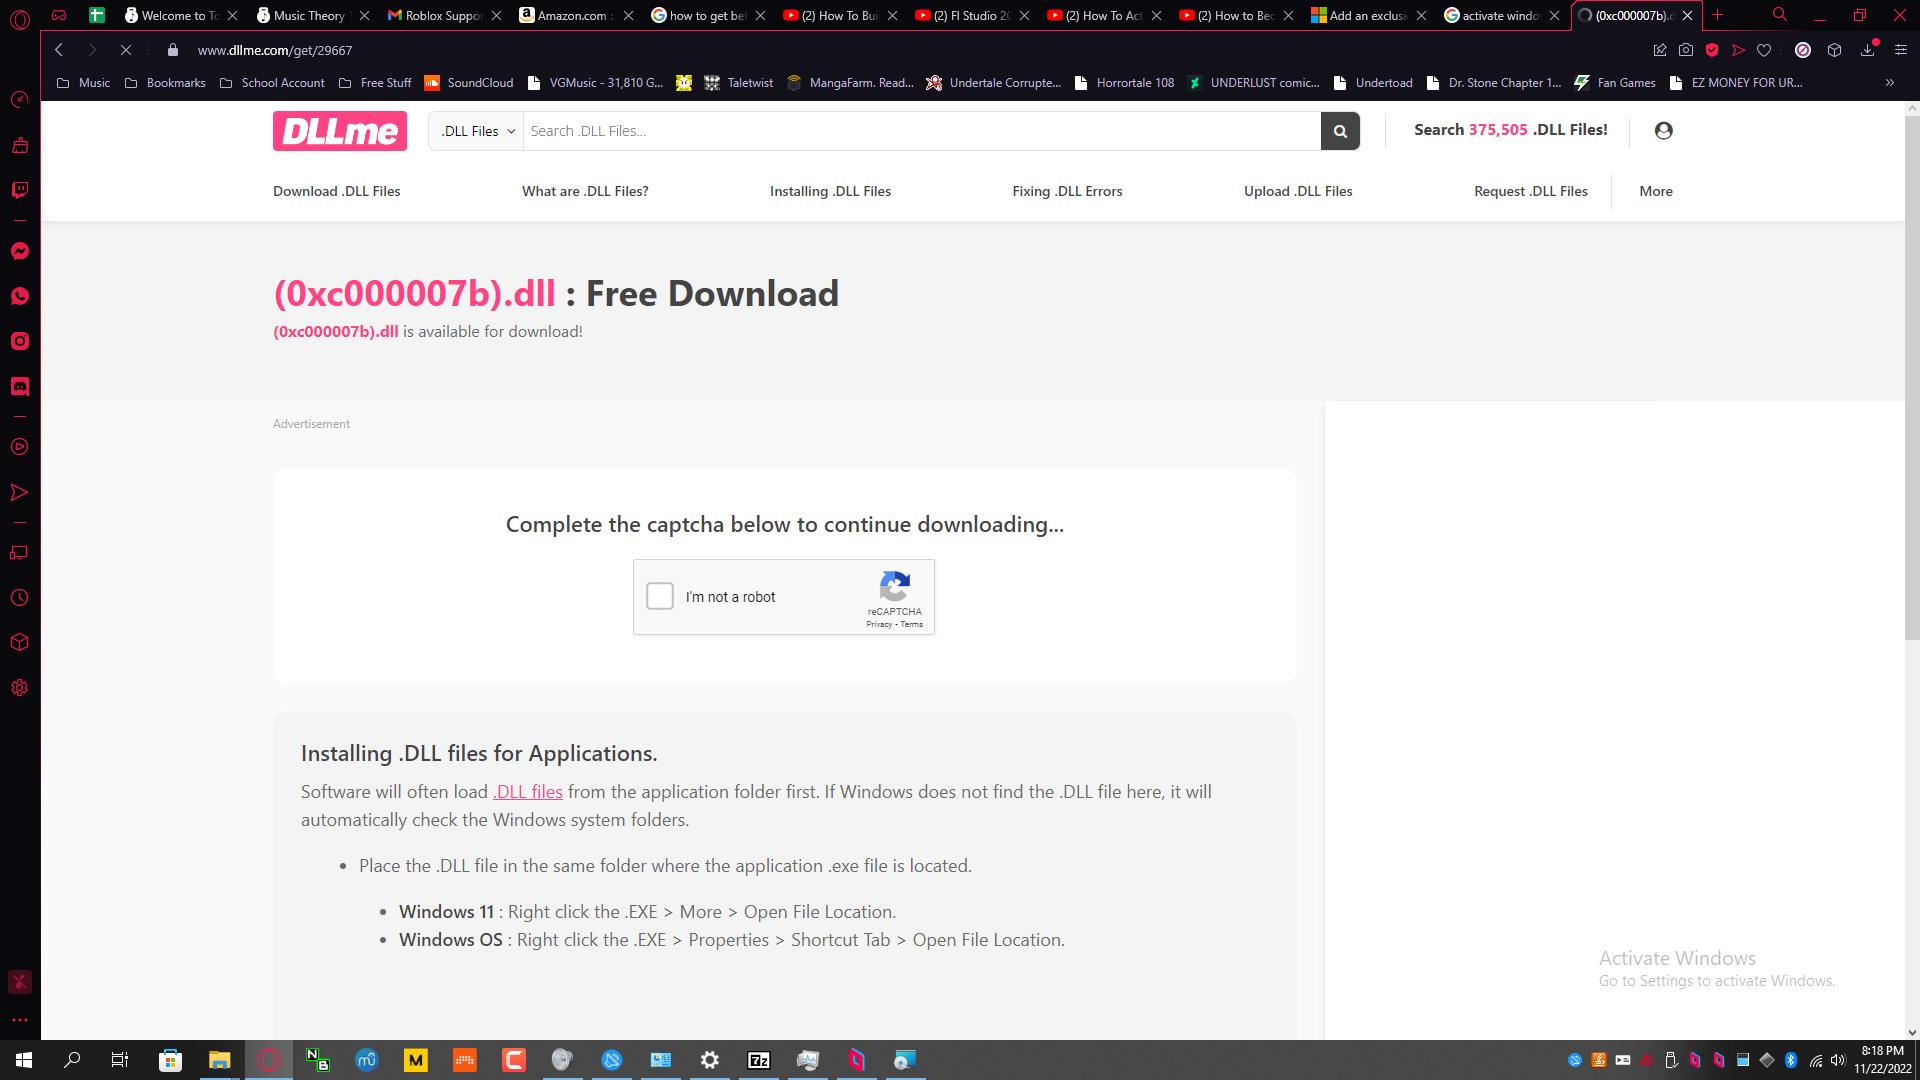Viewport: 1920px width, 1080px height.
Task: Open the sidebar settings gear icon
Action: [x=19, y=688]
